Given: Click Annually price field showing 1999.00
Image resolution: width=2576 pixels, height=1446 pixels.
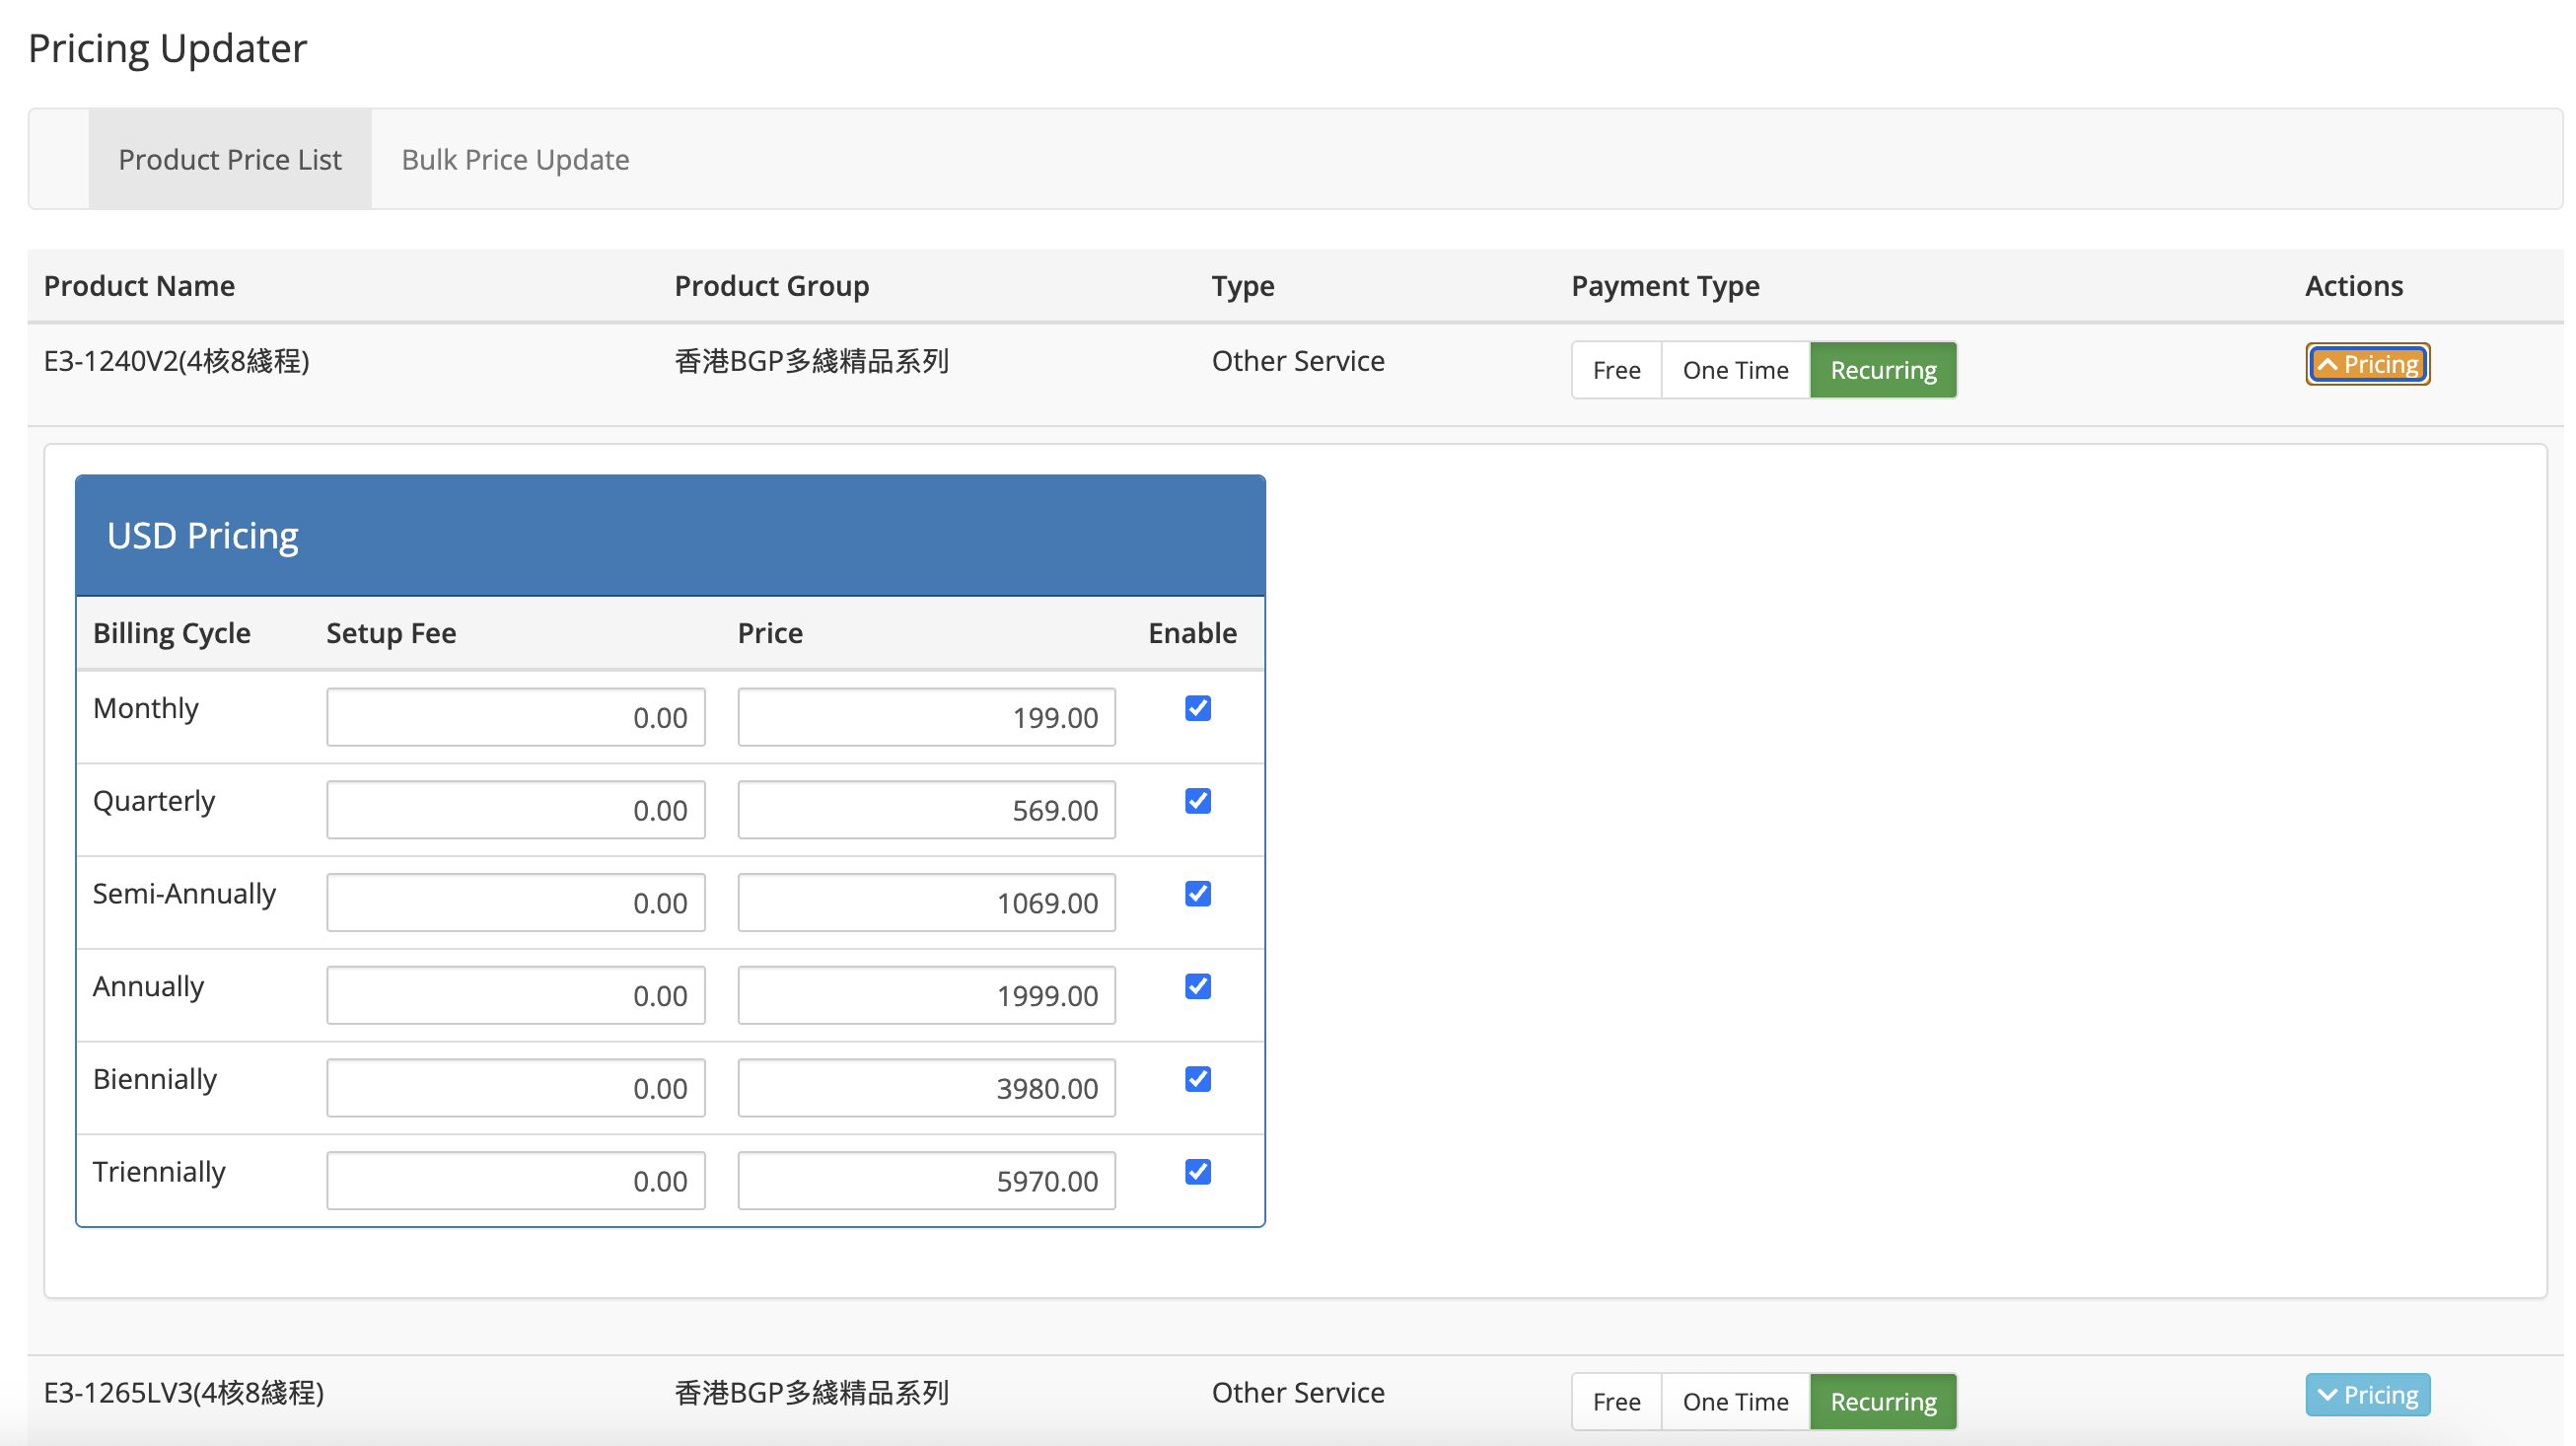Looking at the screenshot, I should 926,995.
